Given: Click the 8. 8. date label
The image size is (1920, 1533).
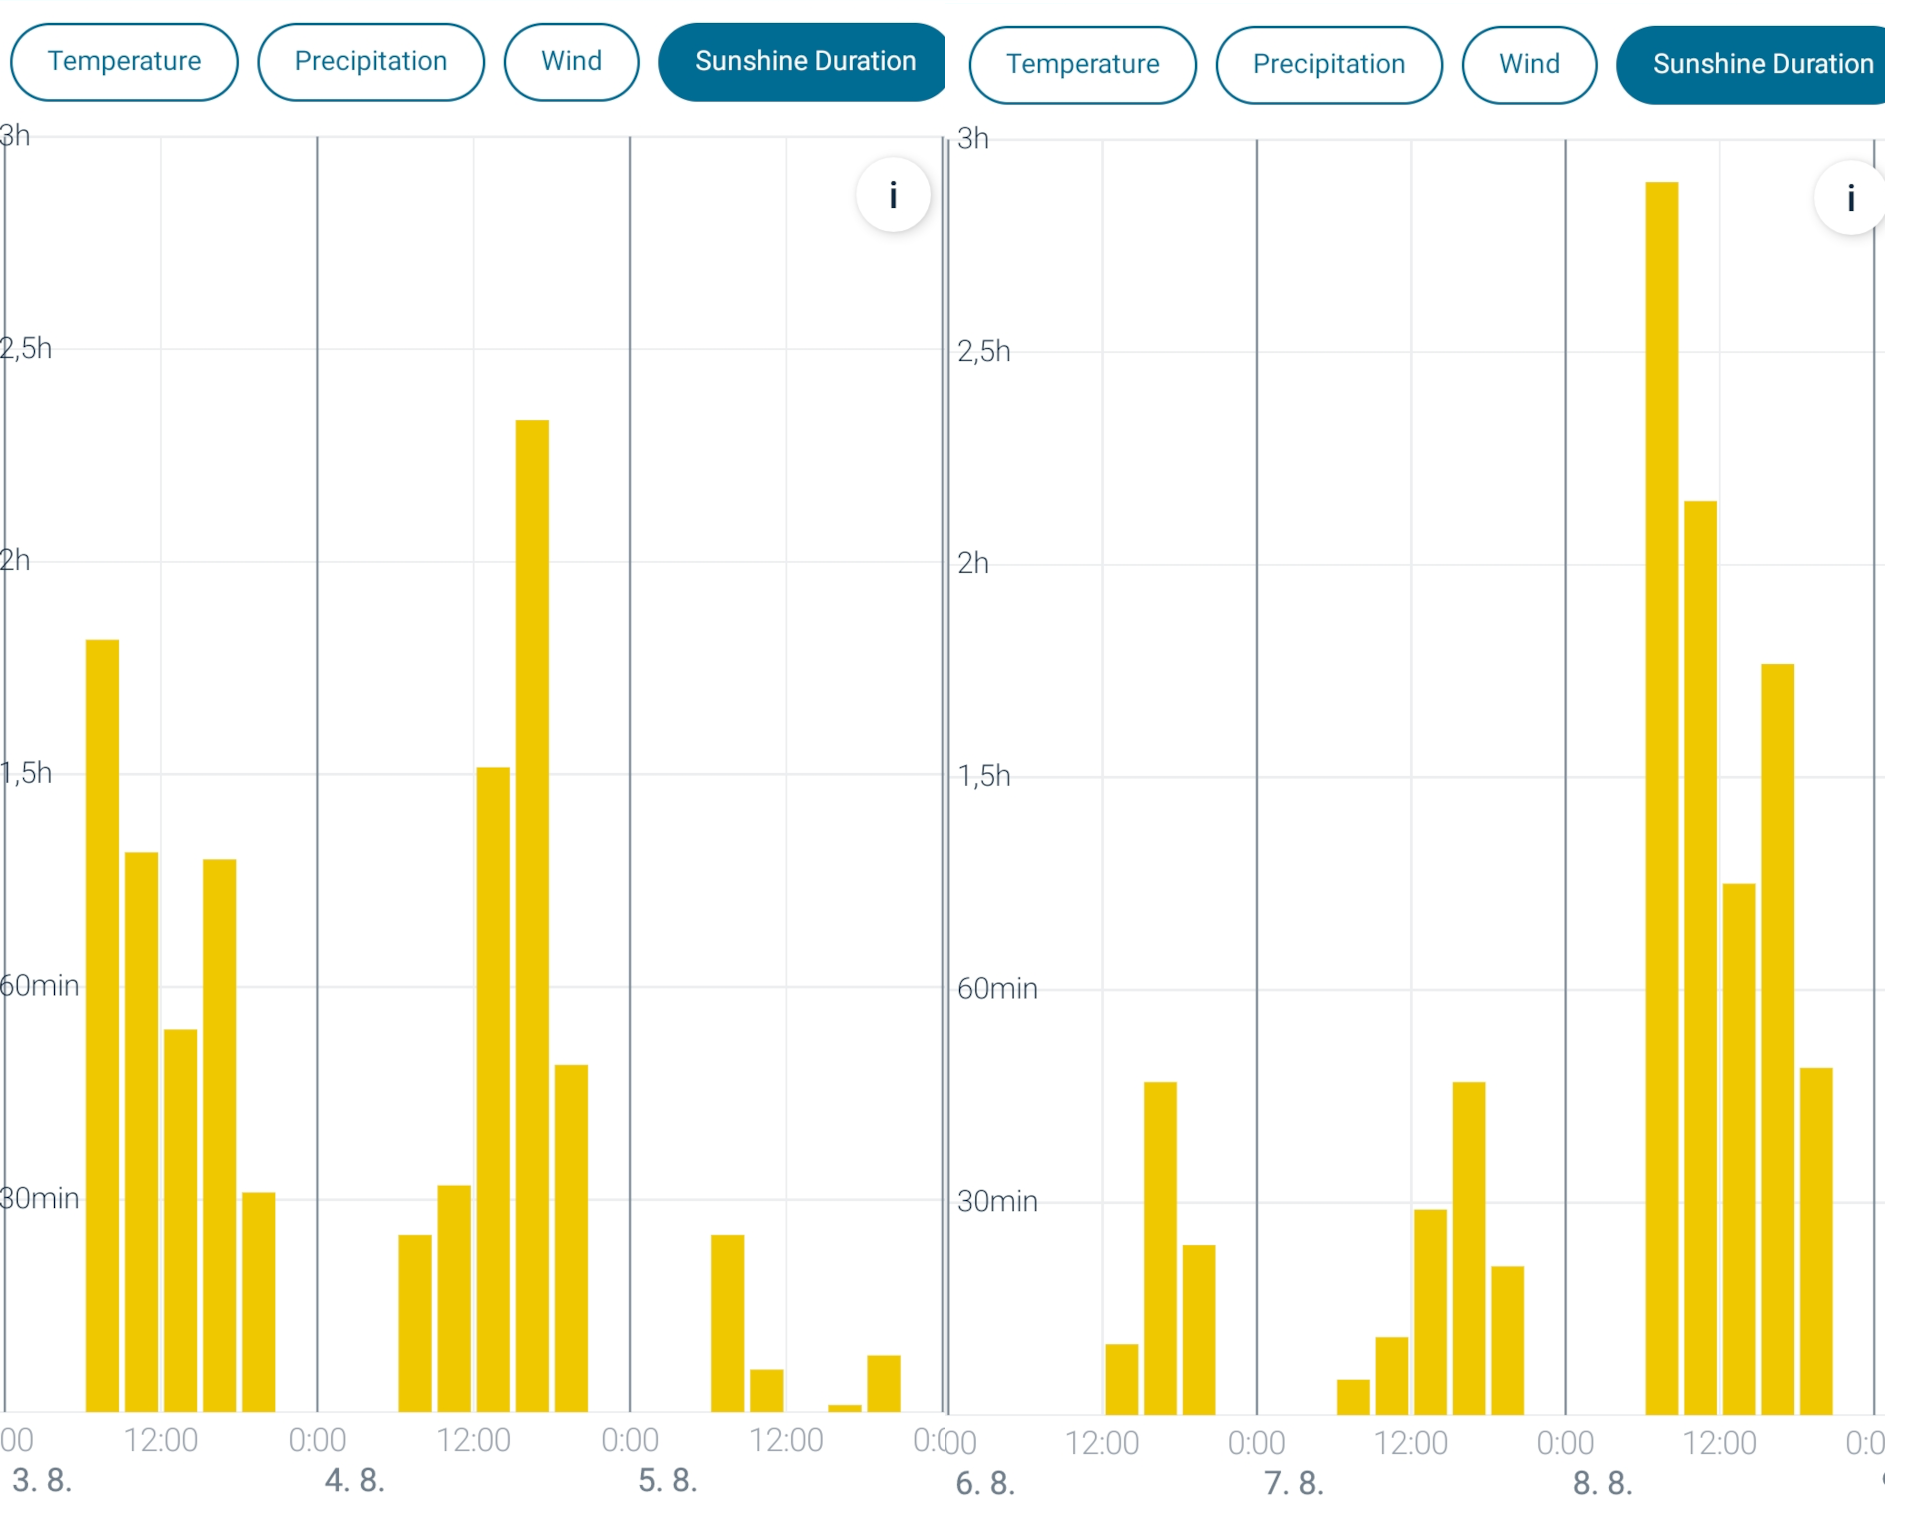Looking at the screenshot, I should [1602, 1483].
